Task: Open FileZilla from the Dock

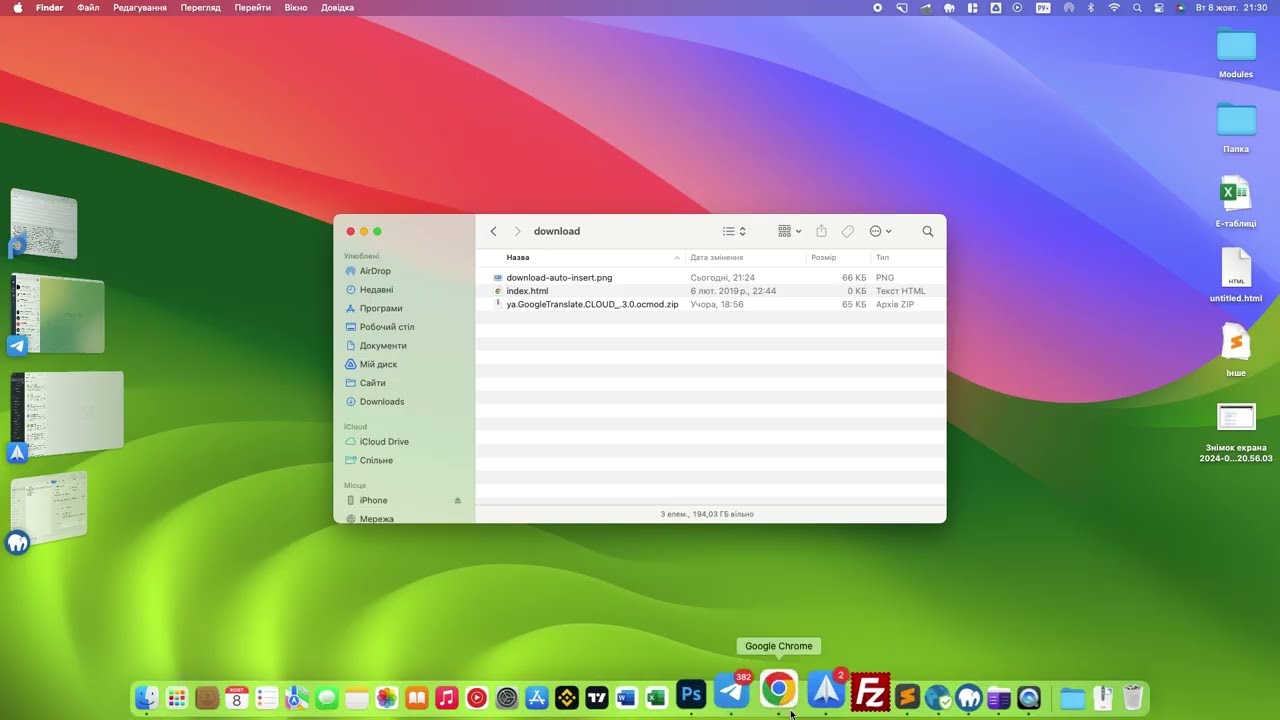Action: click(870, 692)
